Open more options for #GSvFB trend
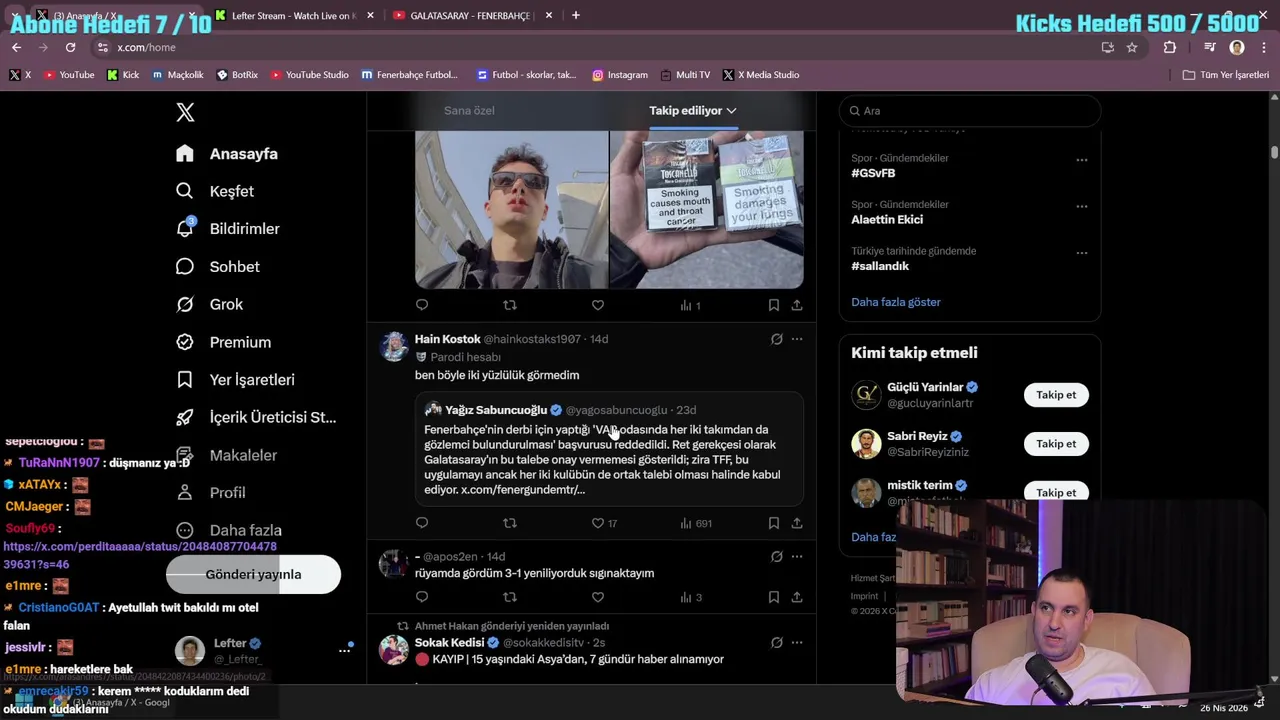This screenshot has height=720, width=1280. click(1081, 160)
